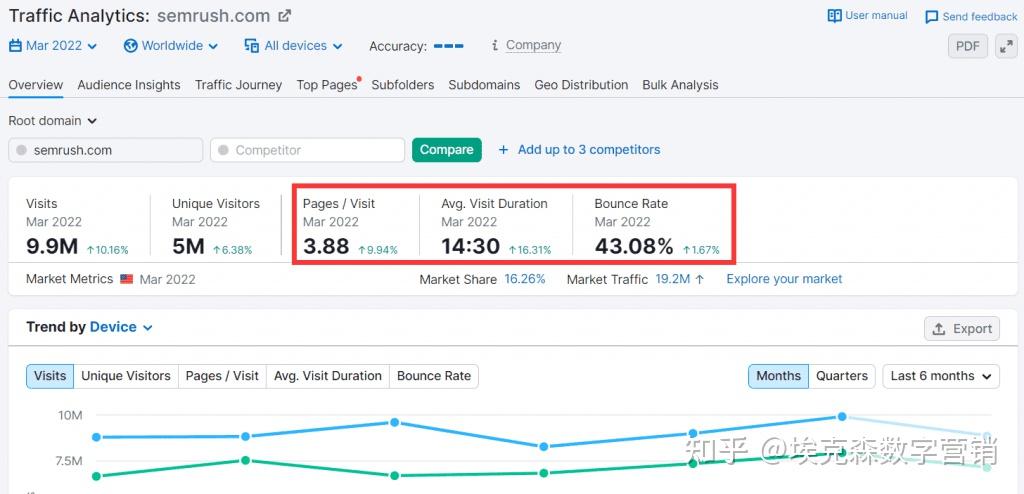Click the semrush.com domain input field
The width and height of the screenshot is (1024, 494).
106,150
